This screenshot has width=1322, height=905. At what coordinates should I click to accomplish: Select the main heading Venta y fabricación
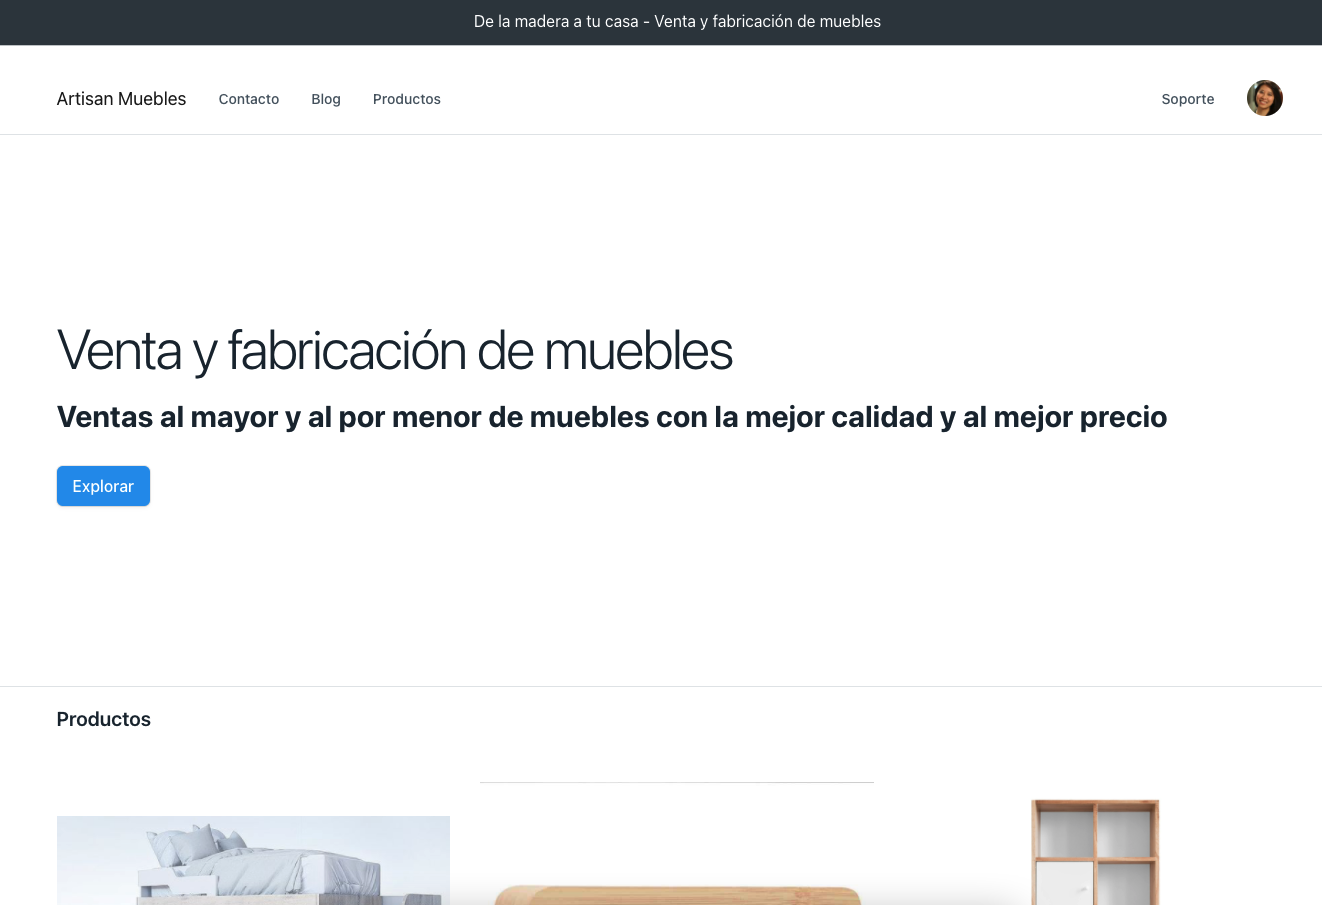[394, 351]
